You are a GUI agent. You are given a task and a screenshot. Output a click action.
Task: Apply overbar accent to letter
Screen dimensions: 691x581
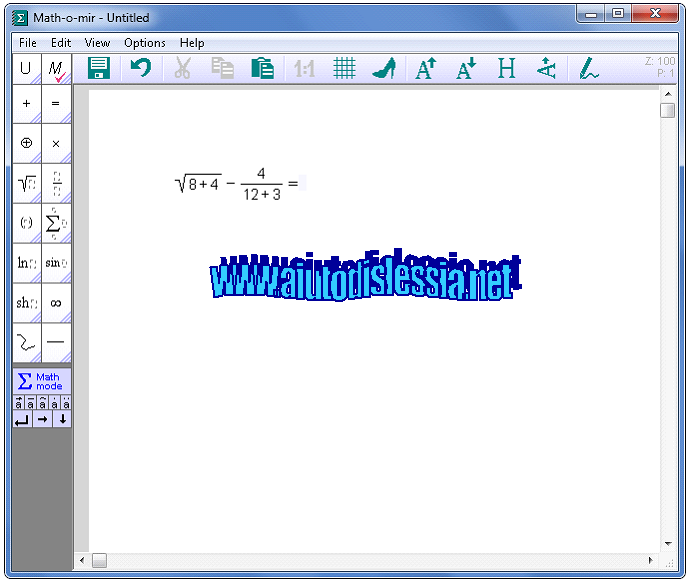(x=30, y=403)
